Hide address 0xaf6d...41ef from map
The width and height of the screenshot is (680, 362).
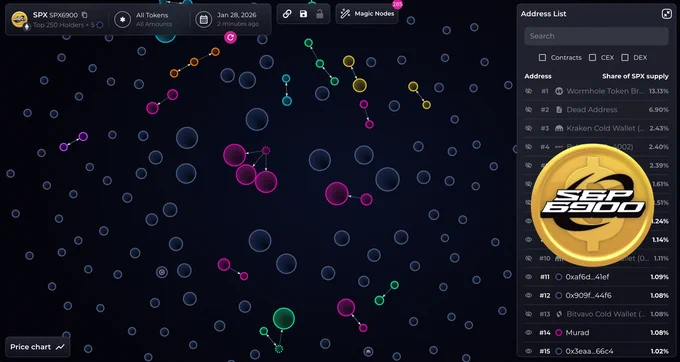(528, 277)
